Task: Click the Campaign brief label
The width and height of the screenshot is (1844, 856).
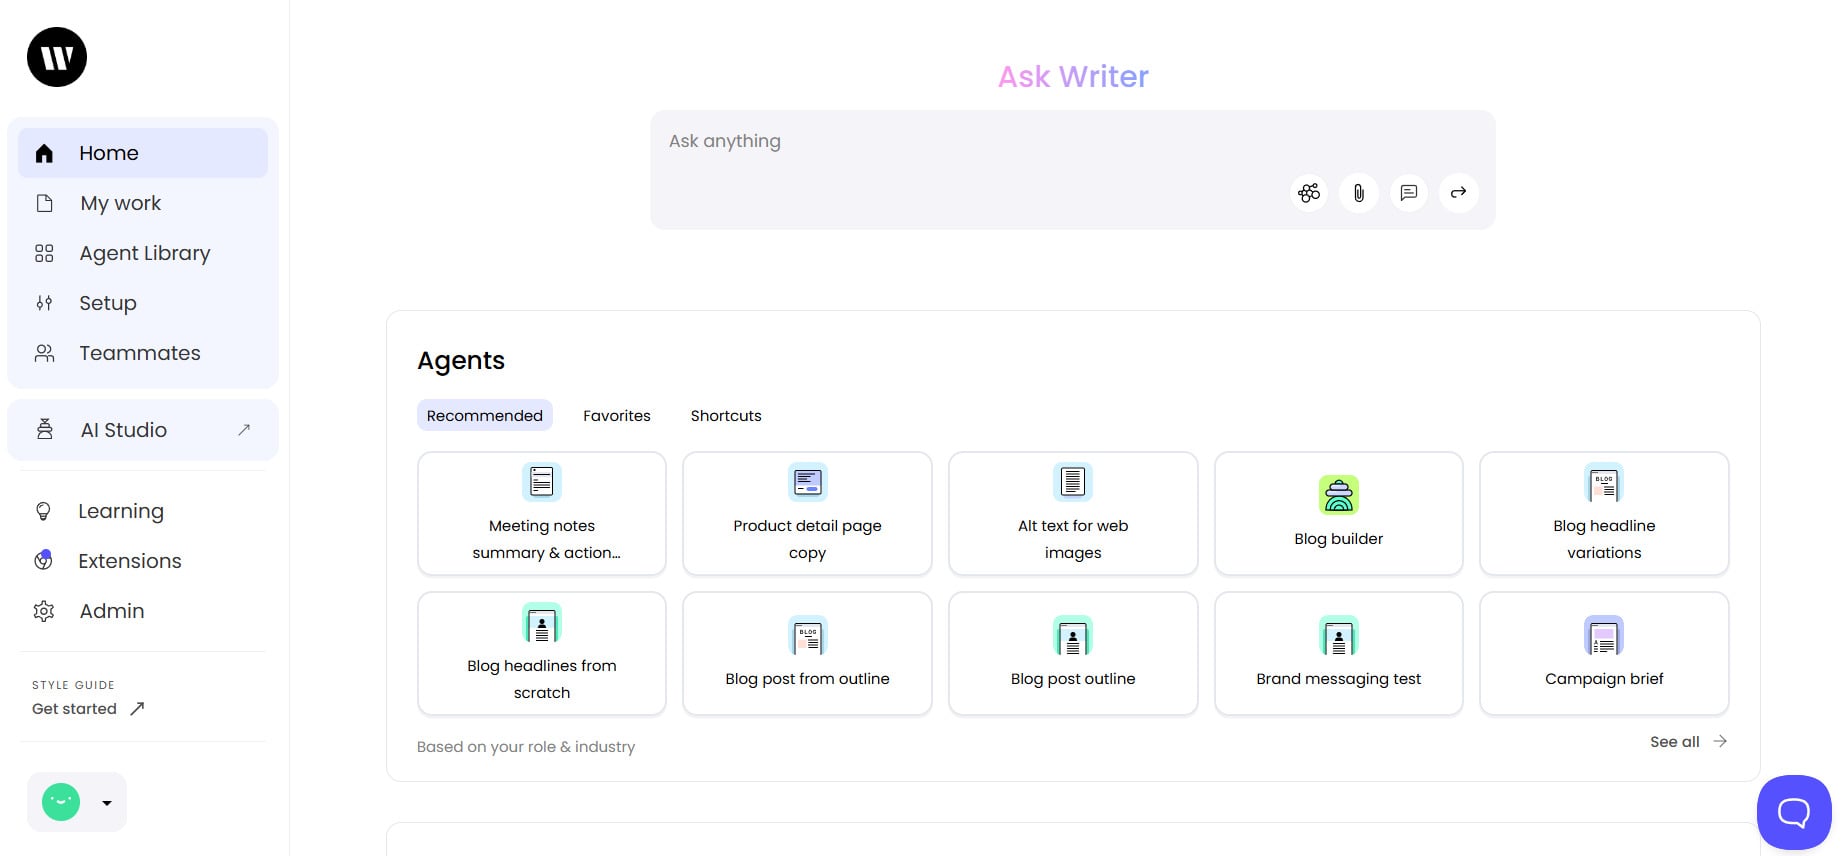Action: click(x=1604, y=679)
